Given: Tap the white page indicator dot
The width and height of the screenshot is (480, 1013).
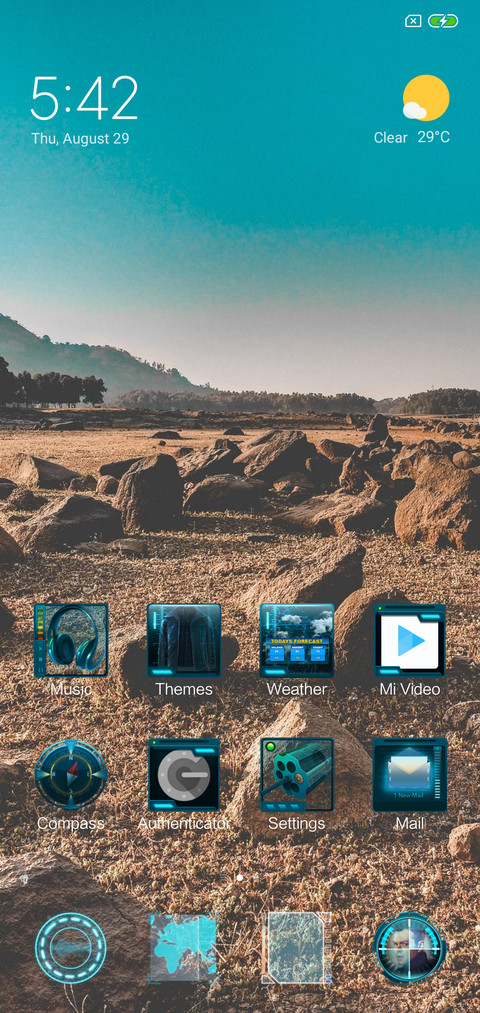Looking at the screenshot, I should pos(240,878).
